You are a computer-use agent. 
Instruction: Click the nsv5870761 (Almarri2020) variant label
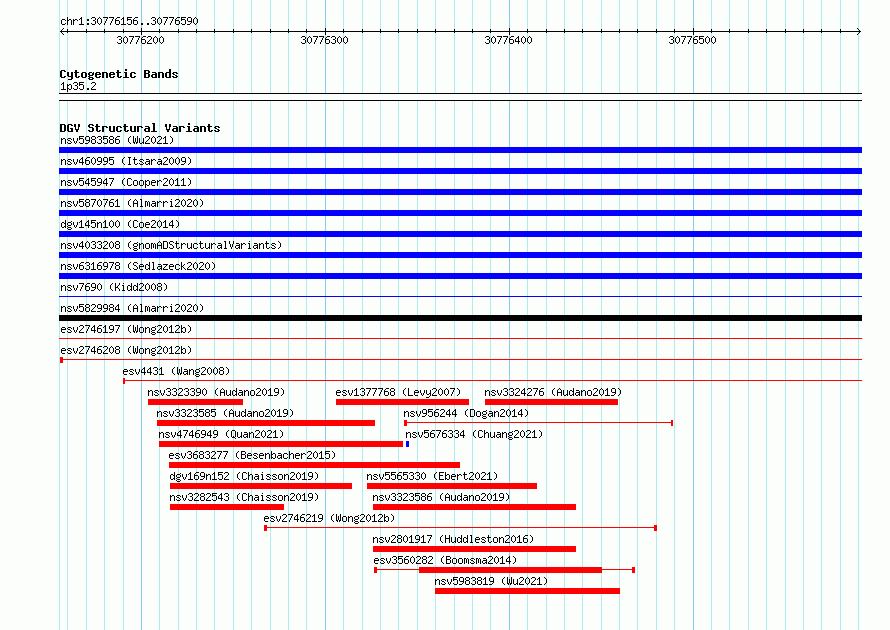click(x=132, y=203)
